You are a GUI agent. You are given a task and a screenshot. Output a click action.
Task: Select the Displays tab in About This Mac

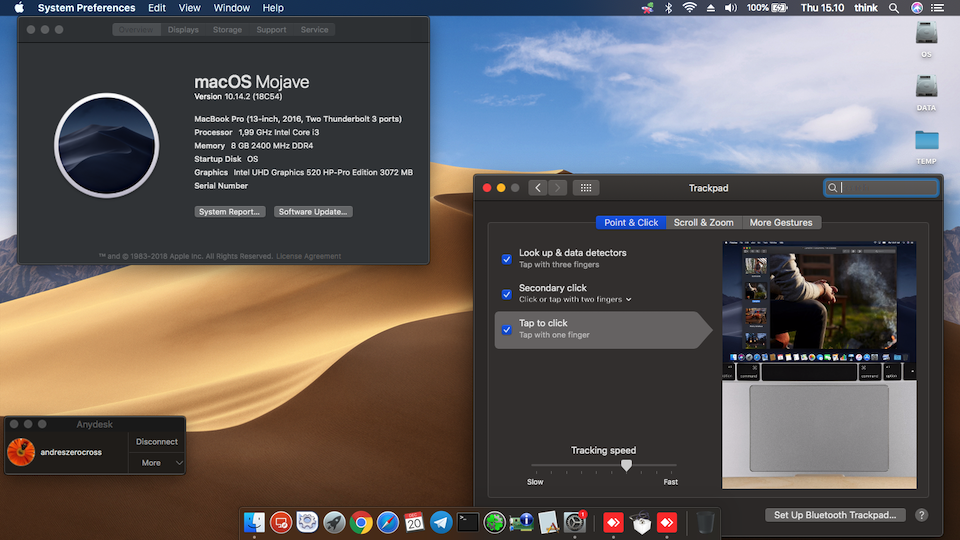[x=183, y=29]
